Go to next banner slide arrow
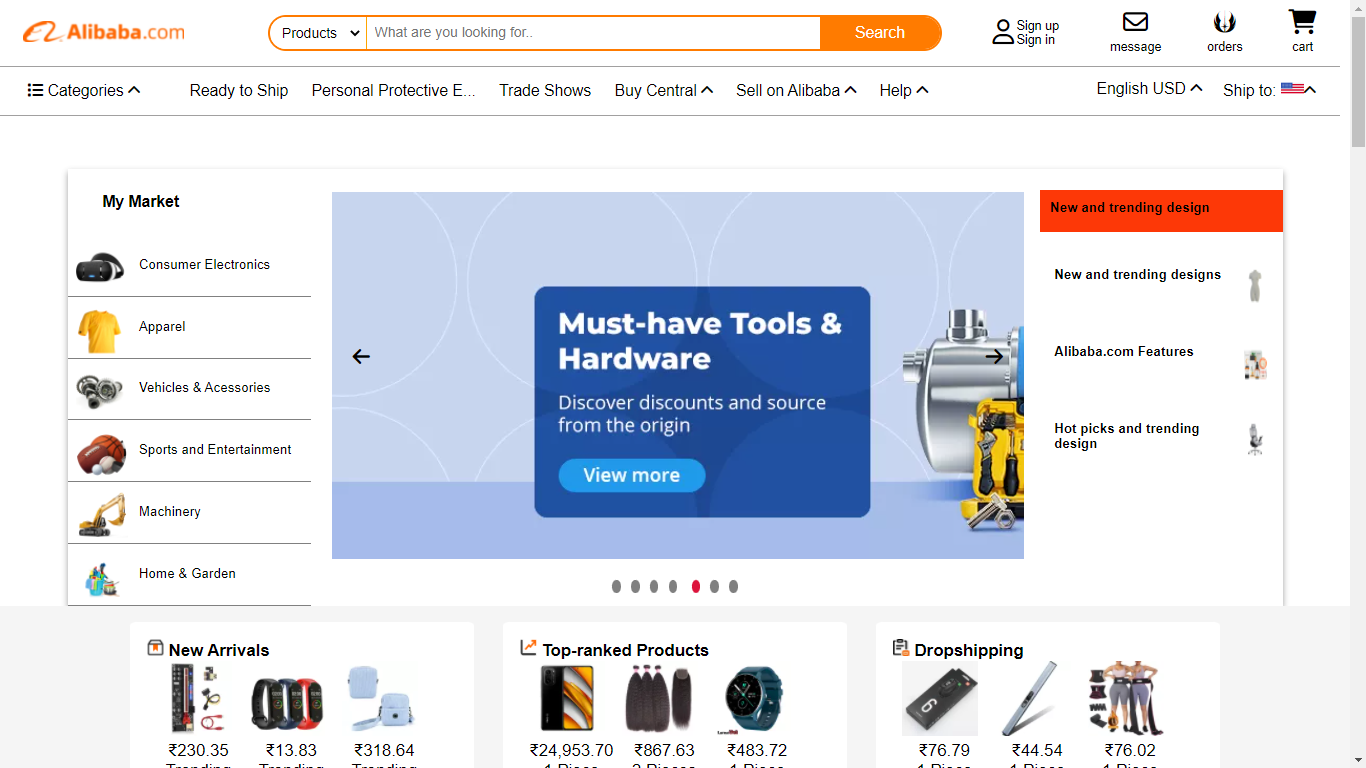The height and width of the screenshot is (768, 1366). tap(994, 357)
